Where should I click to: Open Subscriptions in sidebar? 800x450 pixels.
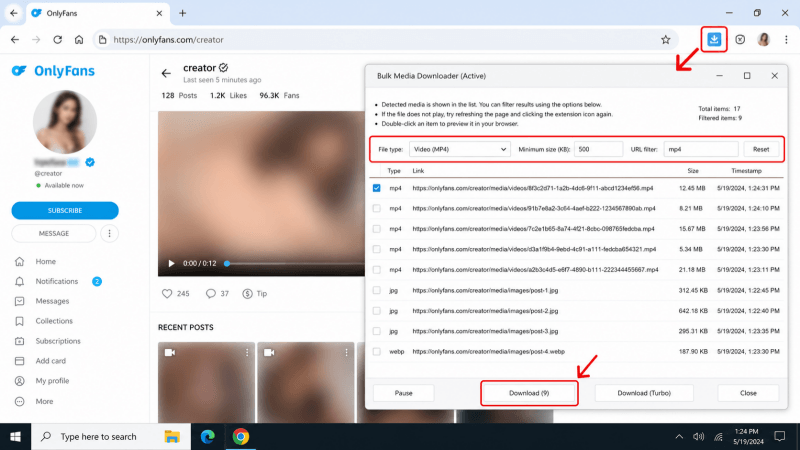click(58, 341)
